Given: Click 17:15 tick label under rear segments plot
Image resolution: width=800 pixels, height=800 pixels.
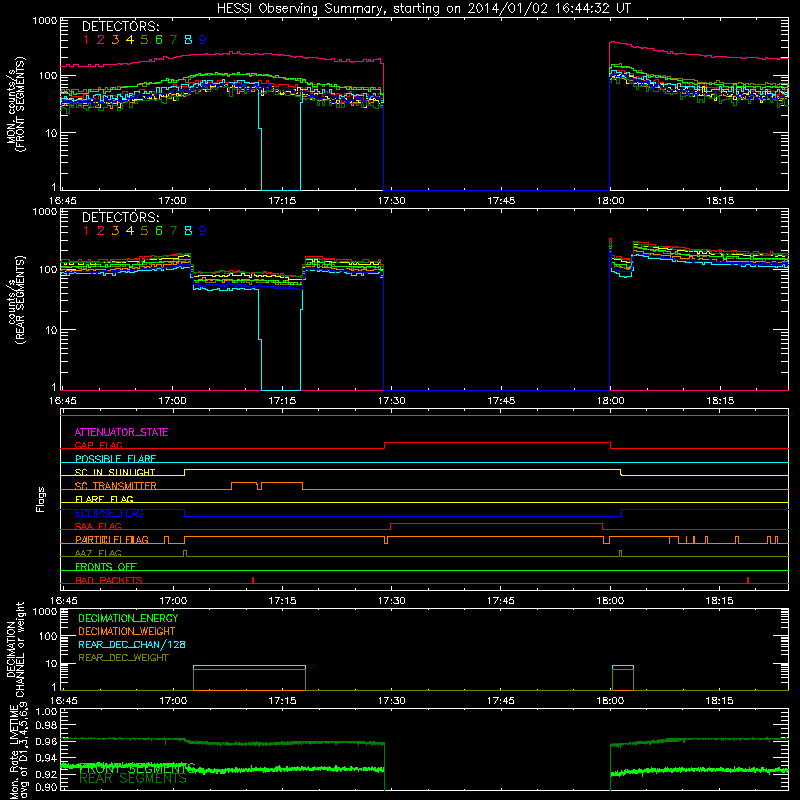Looking at the screenshot, I should pyautogui.click(x=282, y=401).
